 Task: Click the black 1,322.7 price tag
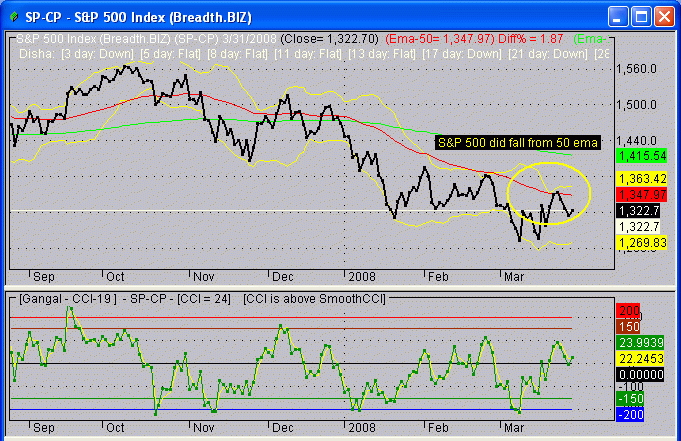pos(638,211)
